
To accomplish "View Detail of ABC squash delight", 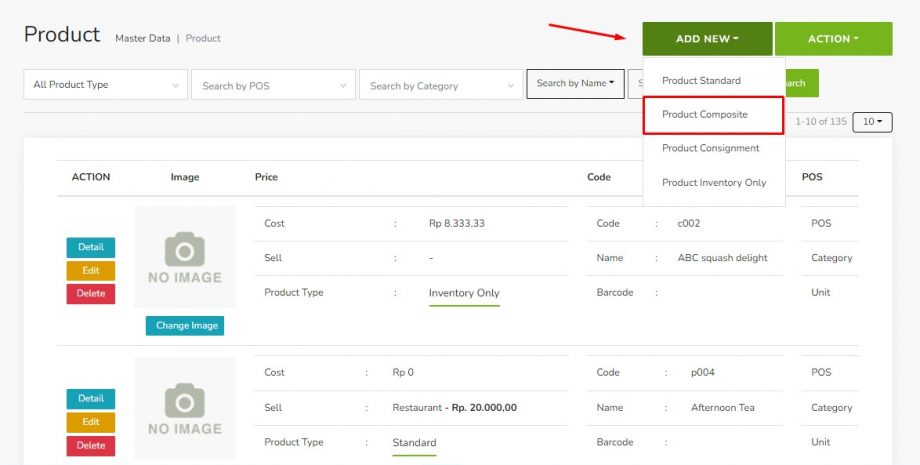I will click(91, 247).
